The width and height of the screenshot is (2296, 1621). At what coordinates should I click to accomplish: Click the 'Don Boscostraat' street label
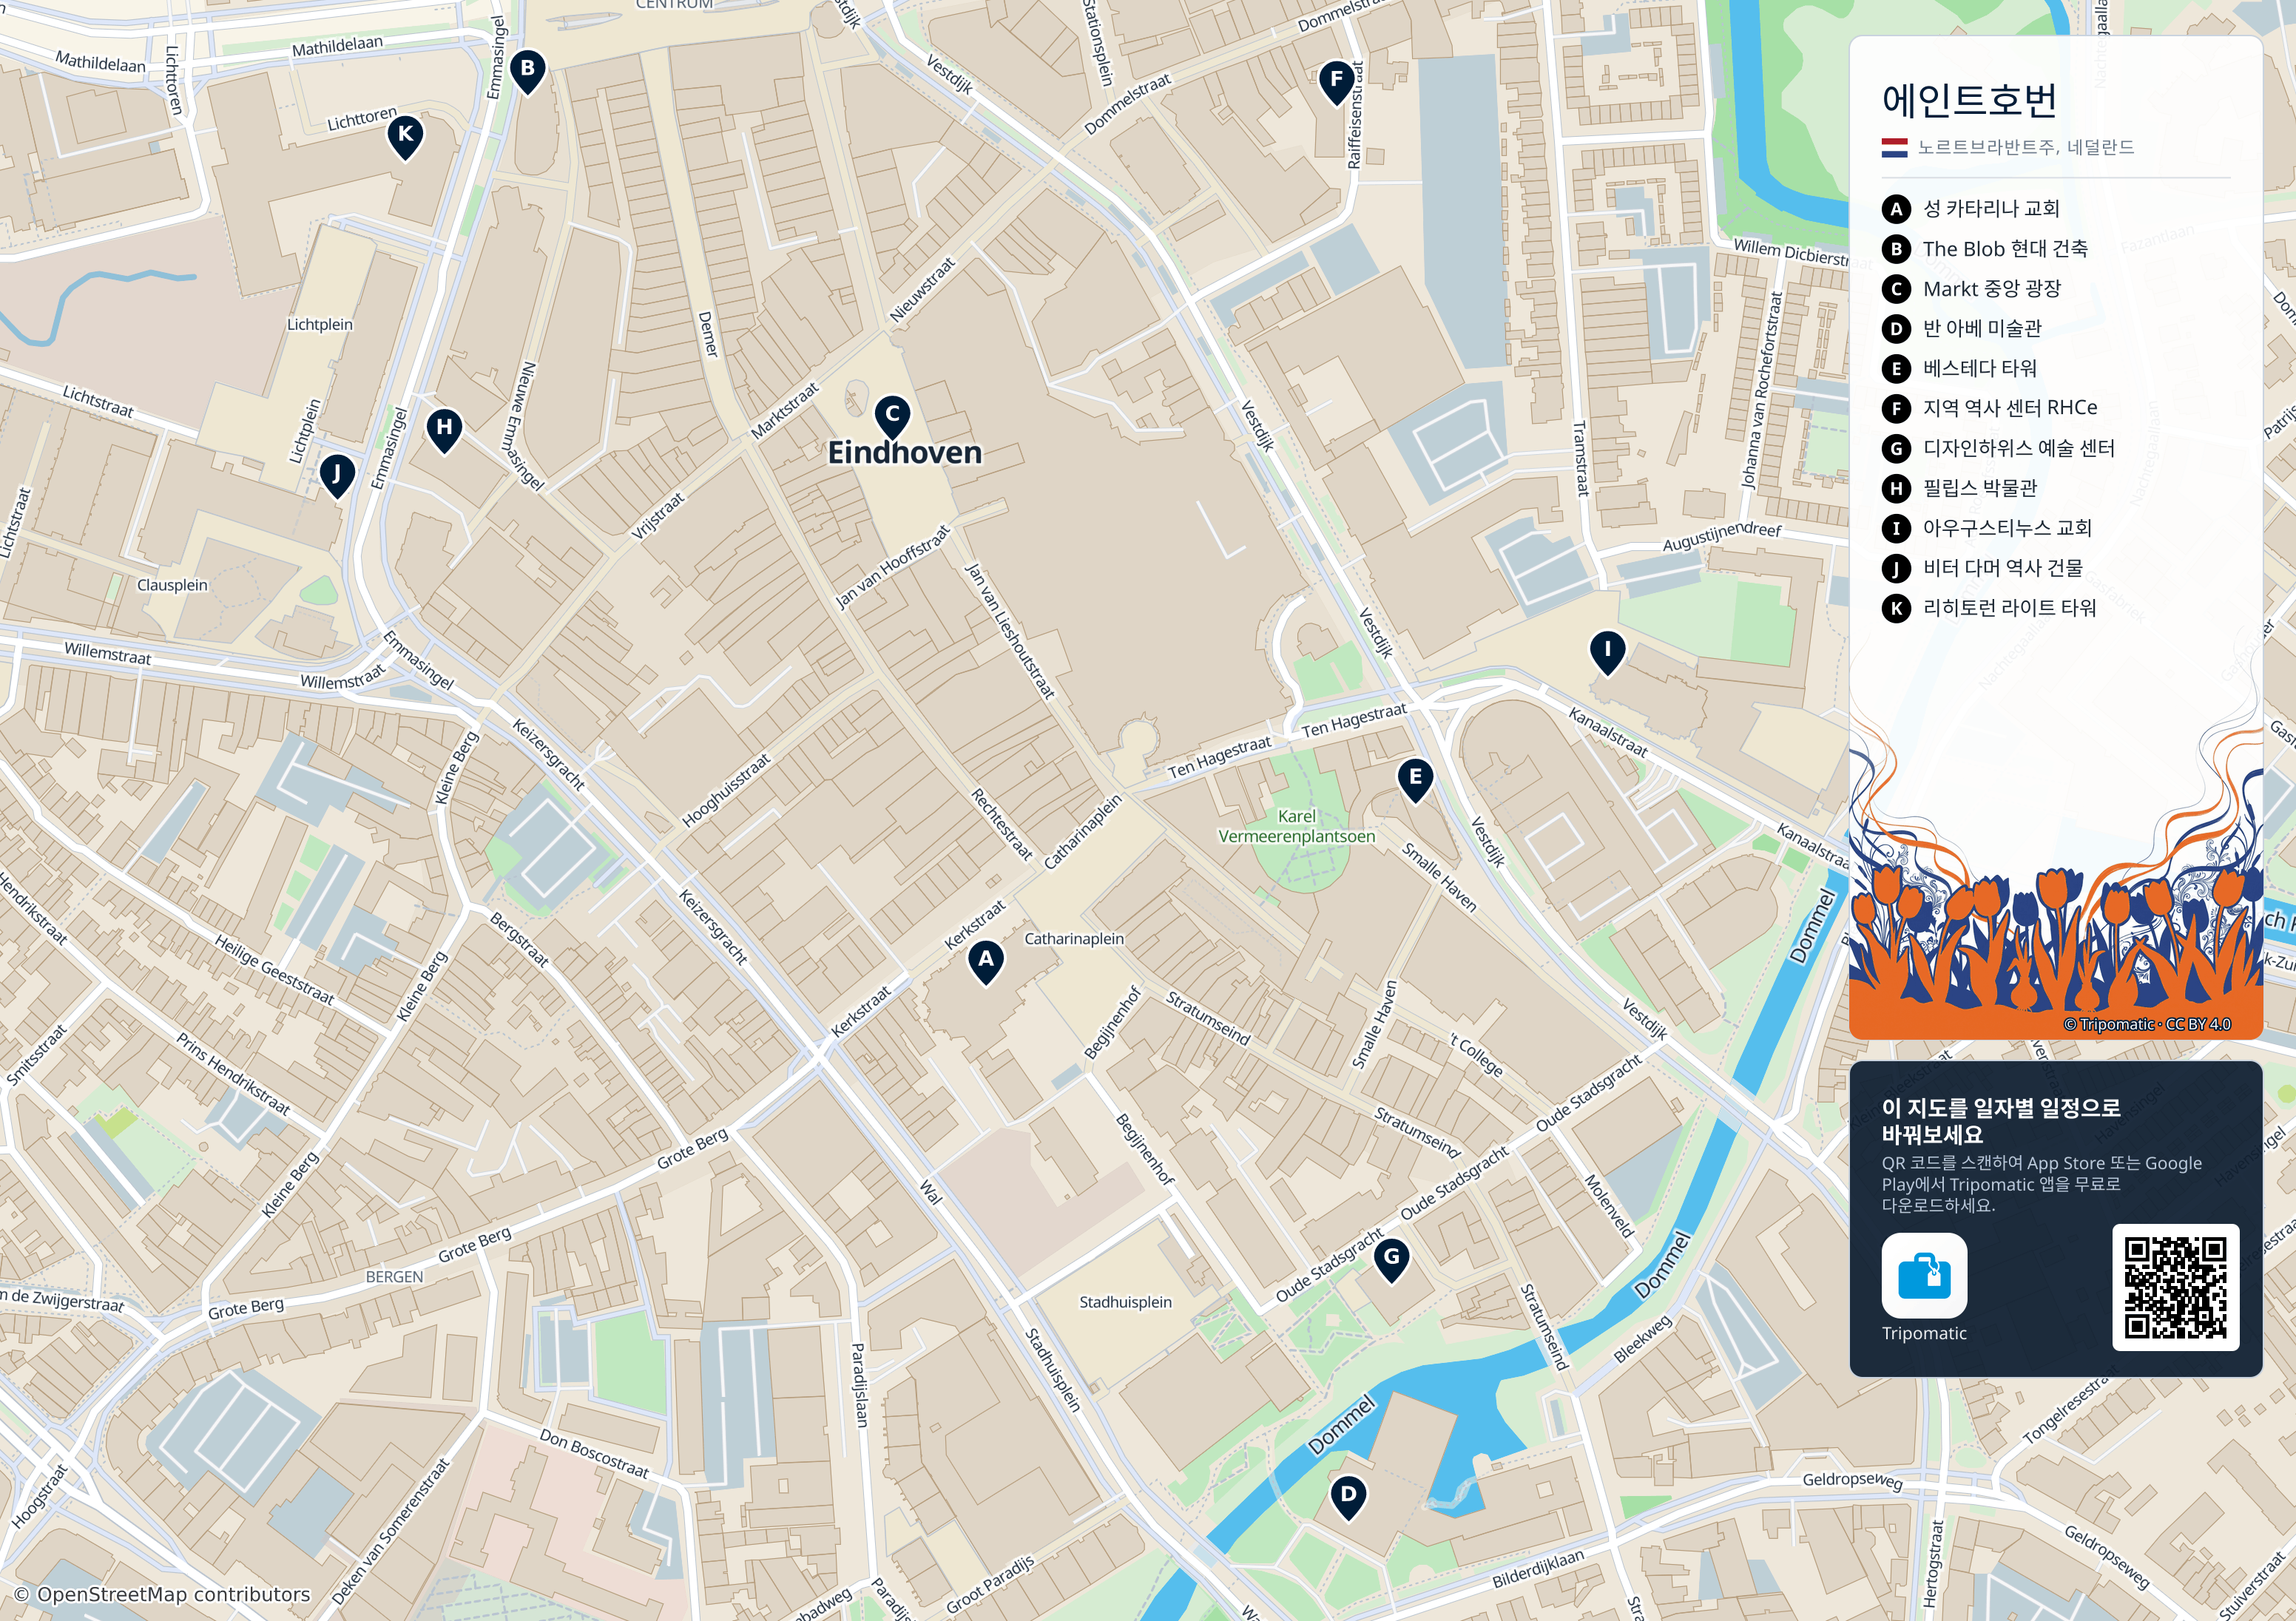tap(594, 1454)
